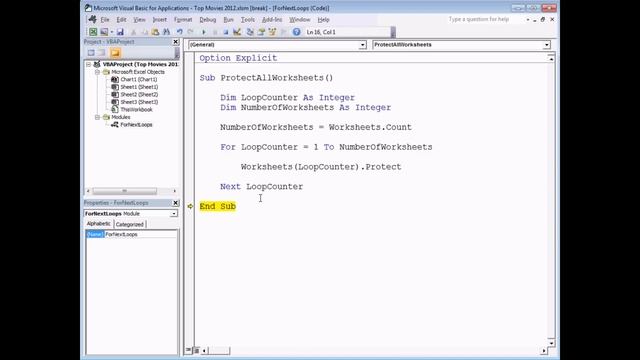Switch to the Categorized properties tab

129,224
